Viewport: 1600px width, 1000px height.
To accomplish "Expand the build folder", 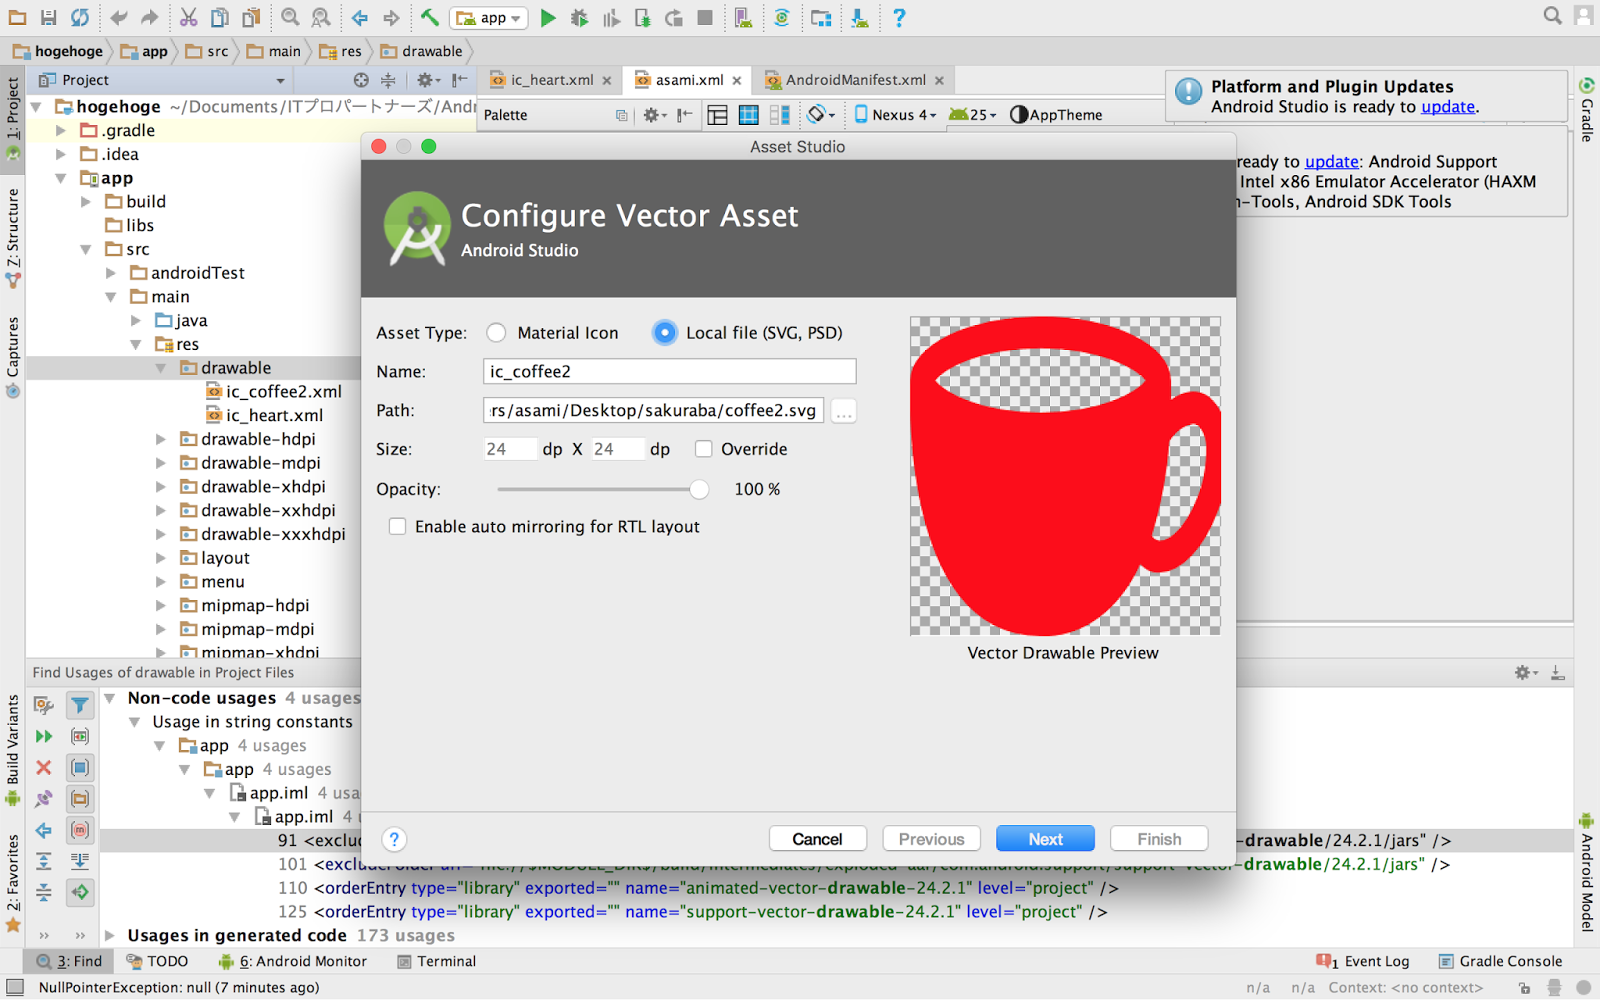I will pos(86,202).
